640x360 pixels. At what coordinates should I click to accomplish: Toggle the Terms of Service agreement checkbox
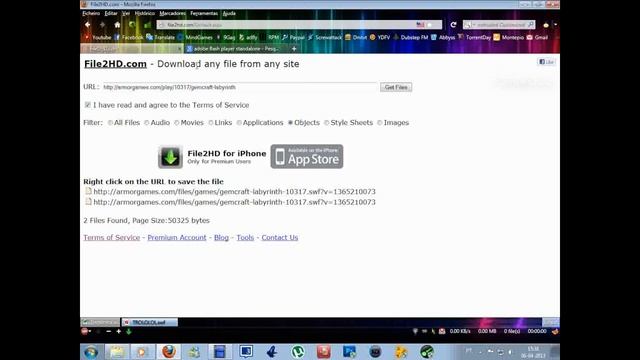87,105
